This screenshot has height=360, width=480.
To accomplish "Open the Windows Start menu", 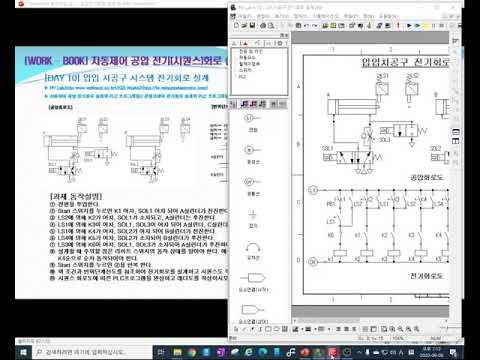I will (23, 352).
